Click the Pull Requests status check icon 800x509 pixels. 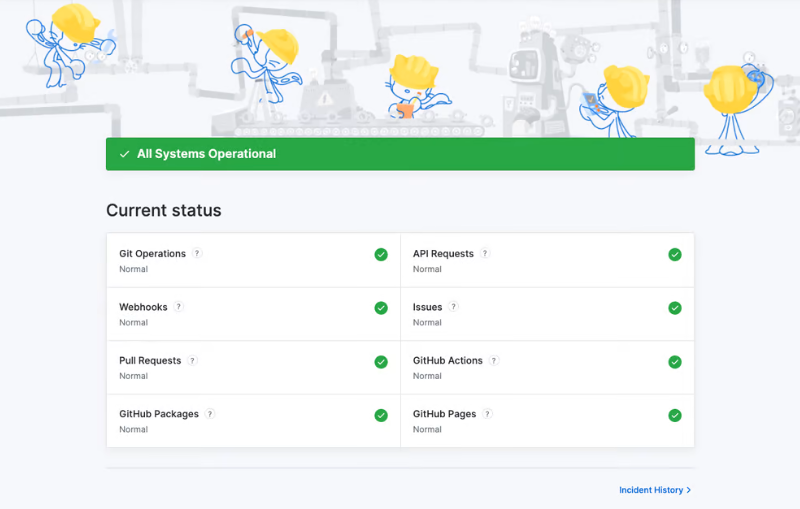tap(381, 362)
